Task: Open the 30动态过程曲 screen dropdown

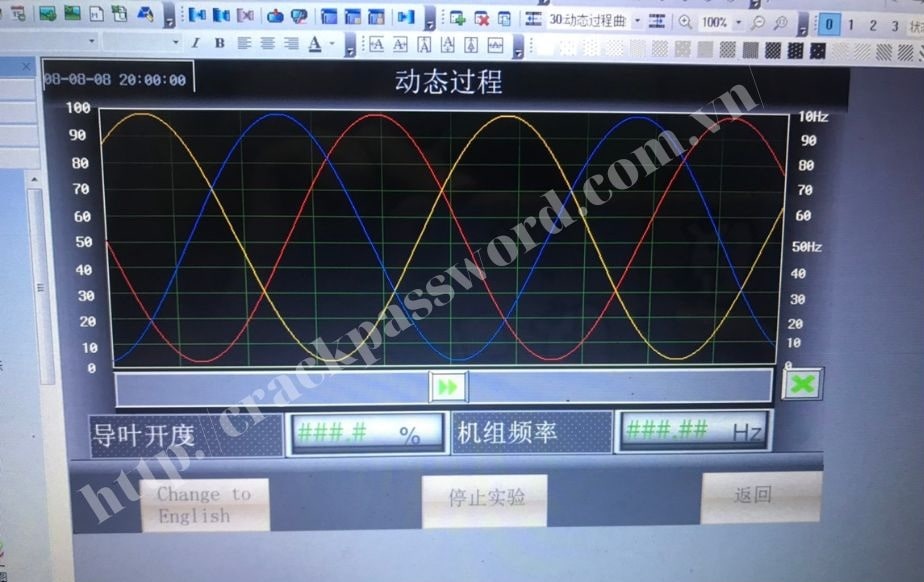Action: 638,21
